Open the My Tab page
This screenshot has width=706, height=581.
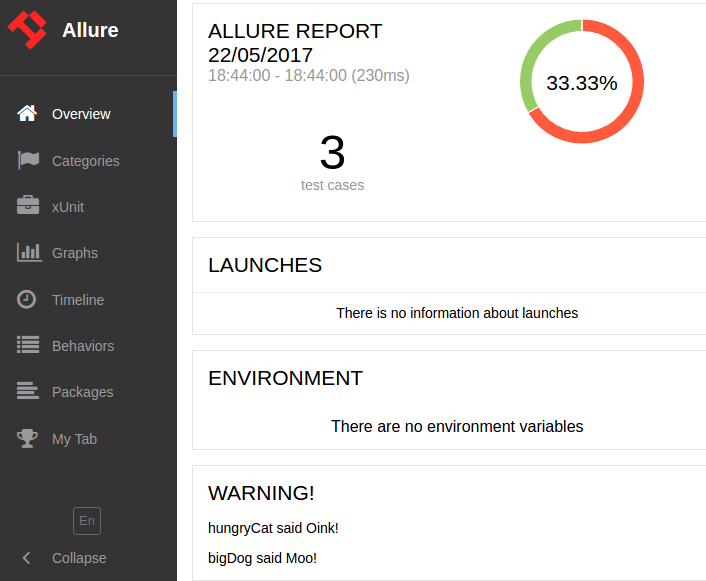pyautogui.click(x=88, y=438)
